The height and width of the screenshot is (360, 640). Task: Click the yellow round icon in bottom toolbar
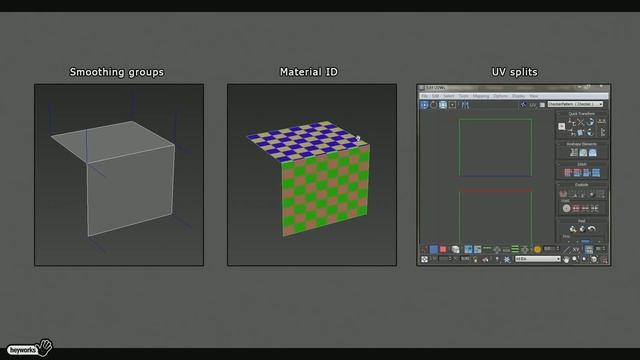coord(537,249)
